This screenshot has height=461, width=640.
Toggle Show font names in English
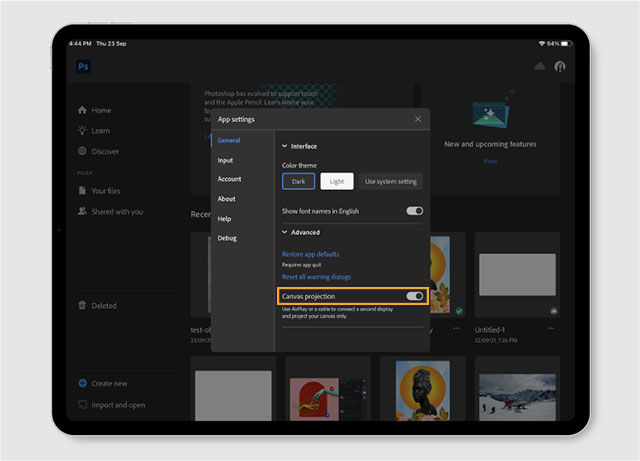[x=415, y=211]
